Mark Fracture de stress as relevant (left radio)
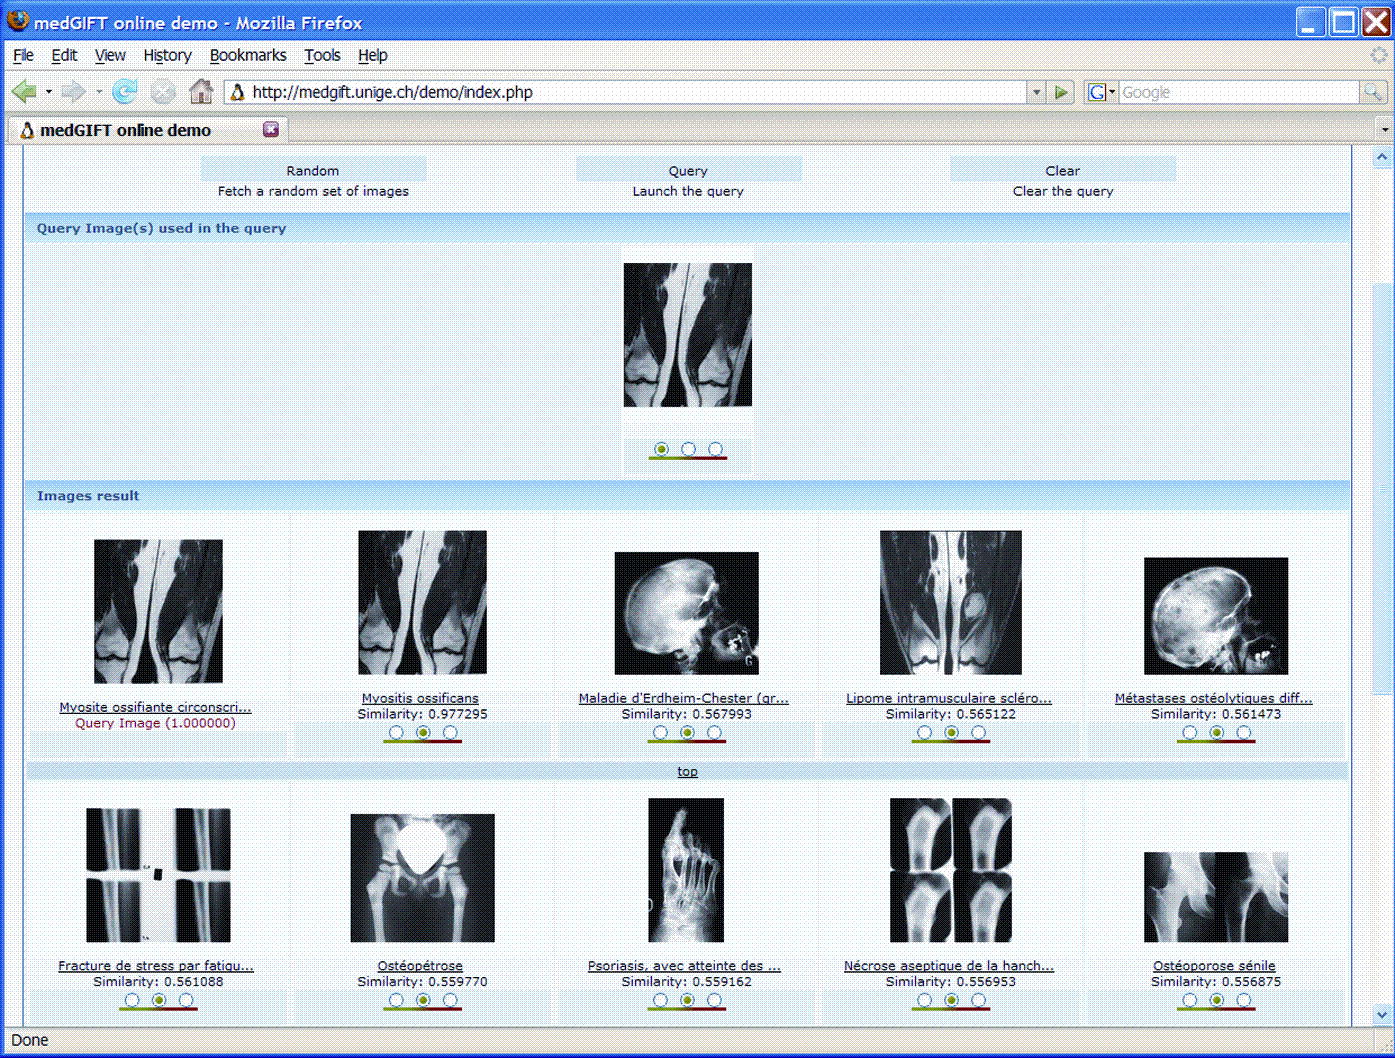The height and width of the screenshot is (1058, 1395). (132, 999)
